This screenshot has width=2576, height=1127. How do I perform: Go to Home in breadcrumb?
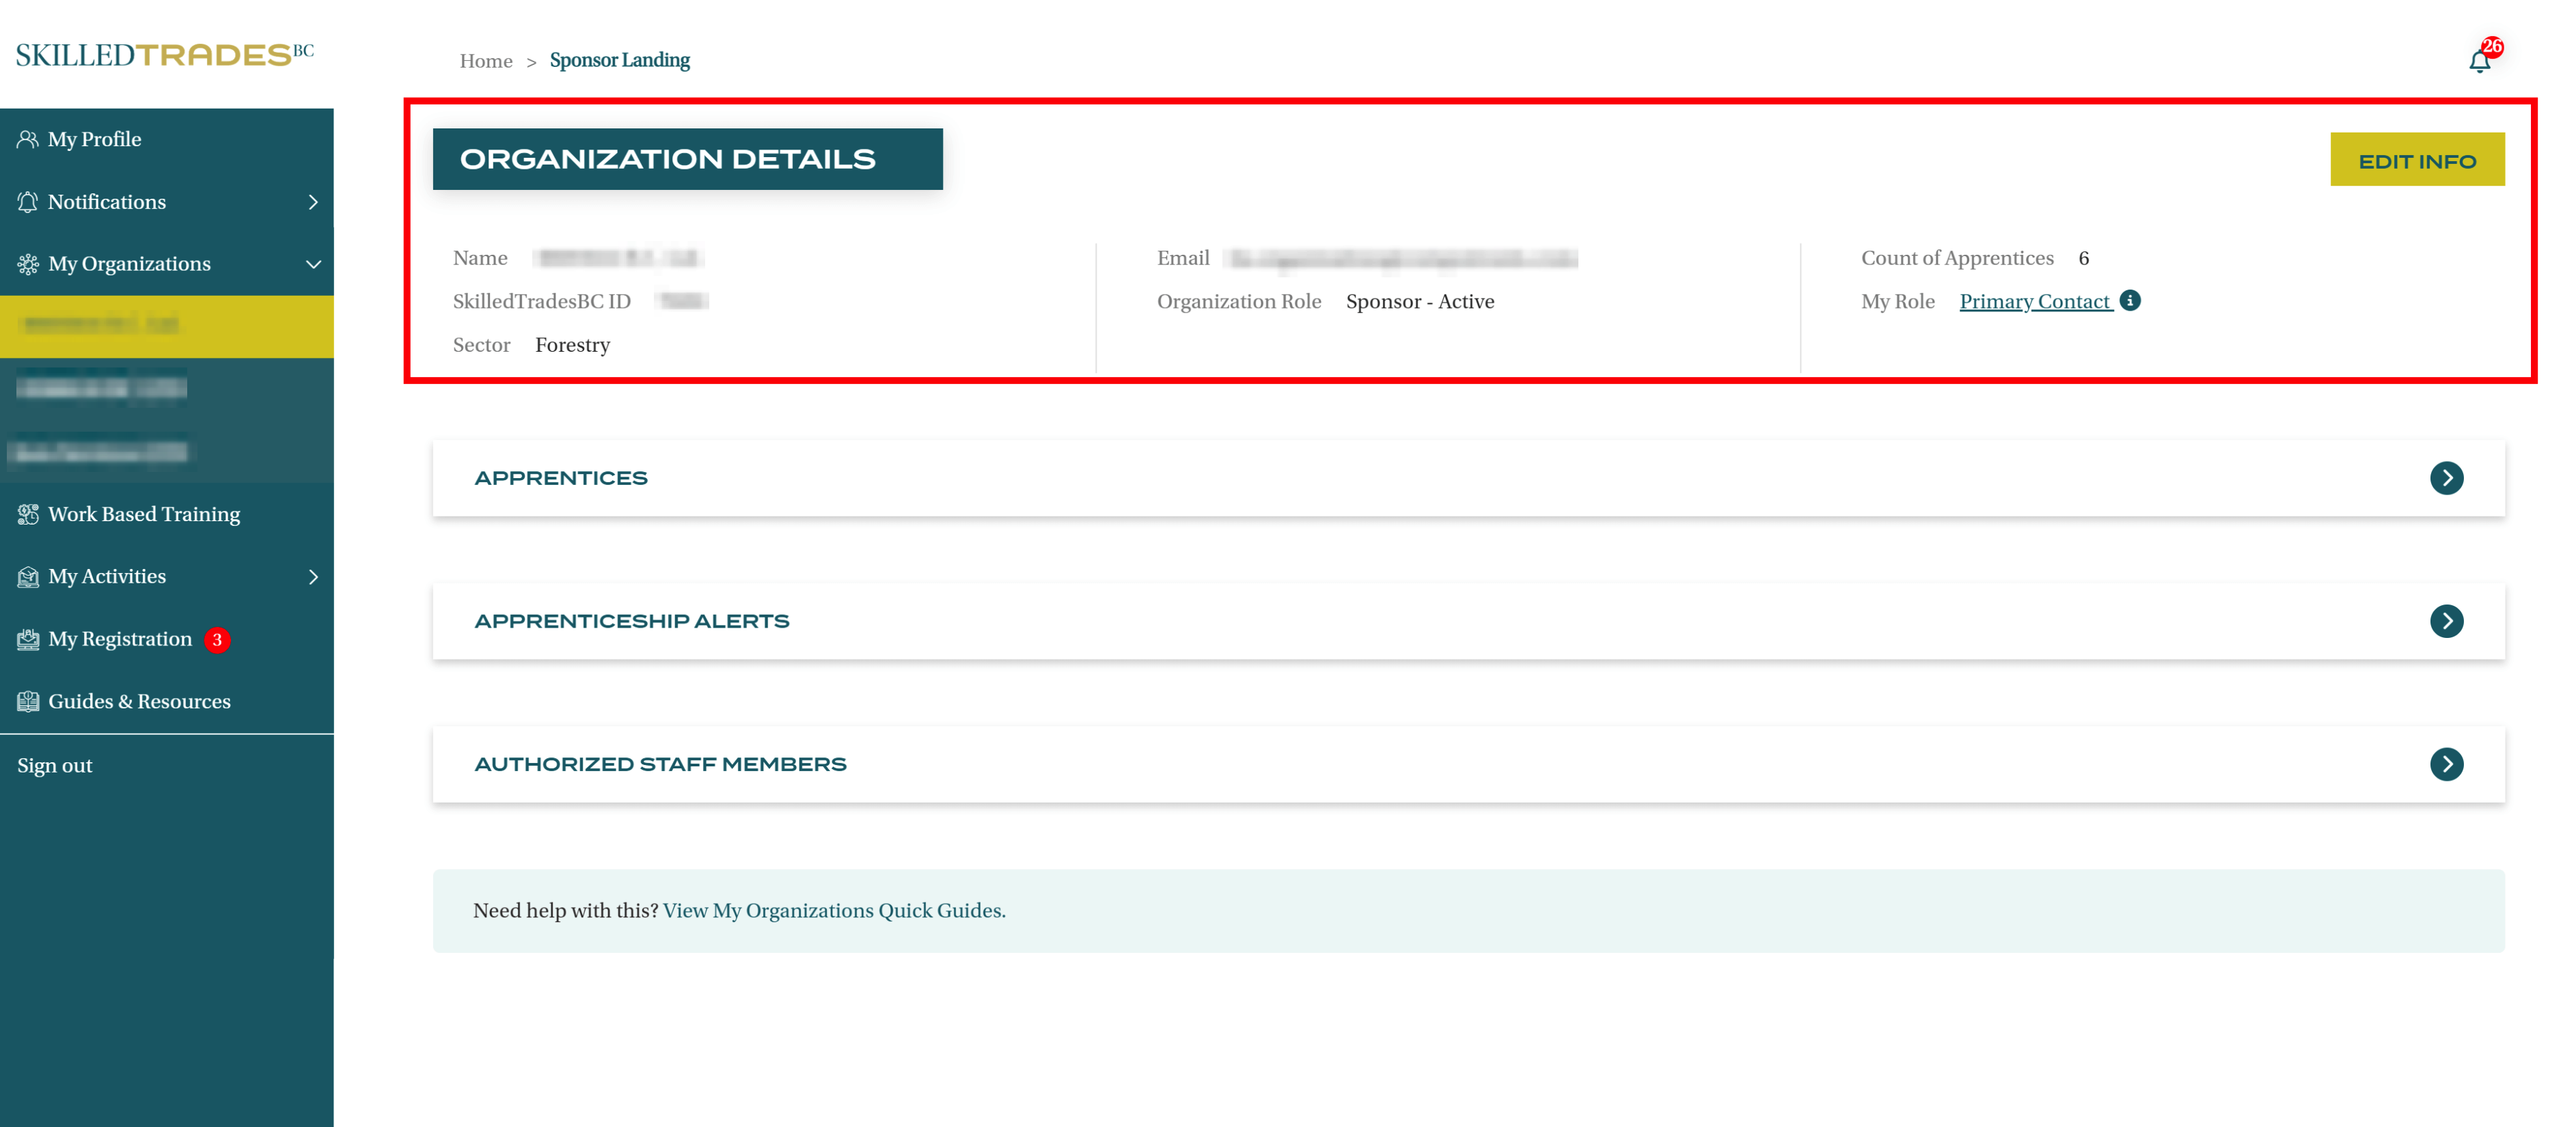click(485, 61)
